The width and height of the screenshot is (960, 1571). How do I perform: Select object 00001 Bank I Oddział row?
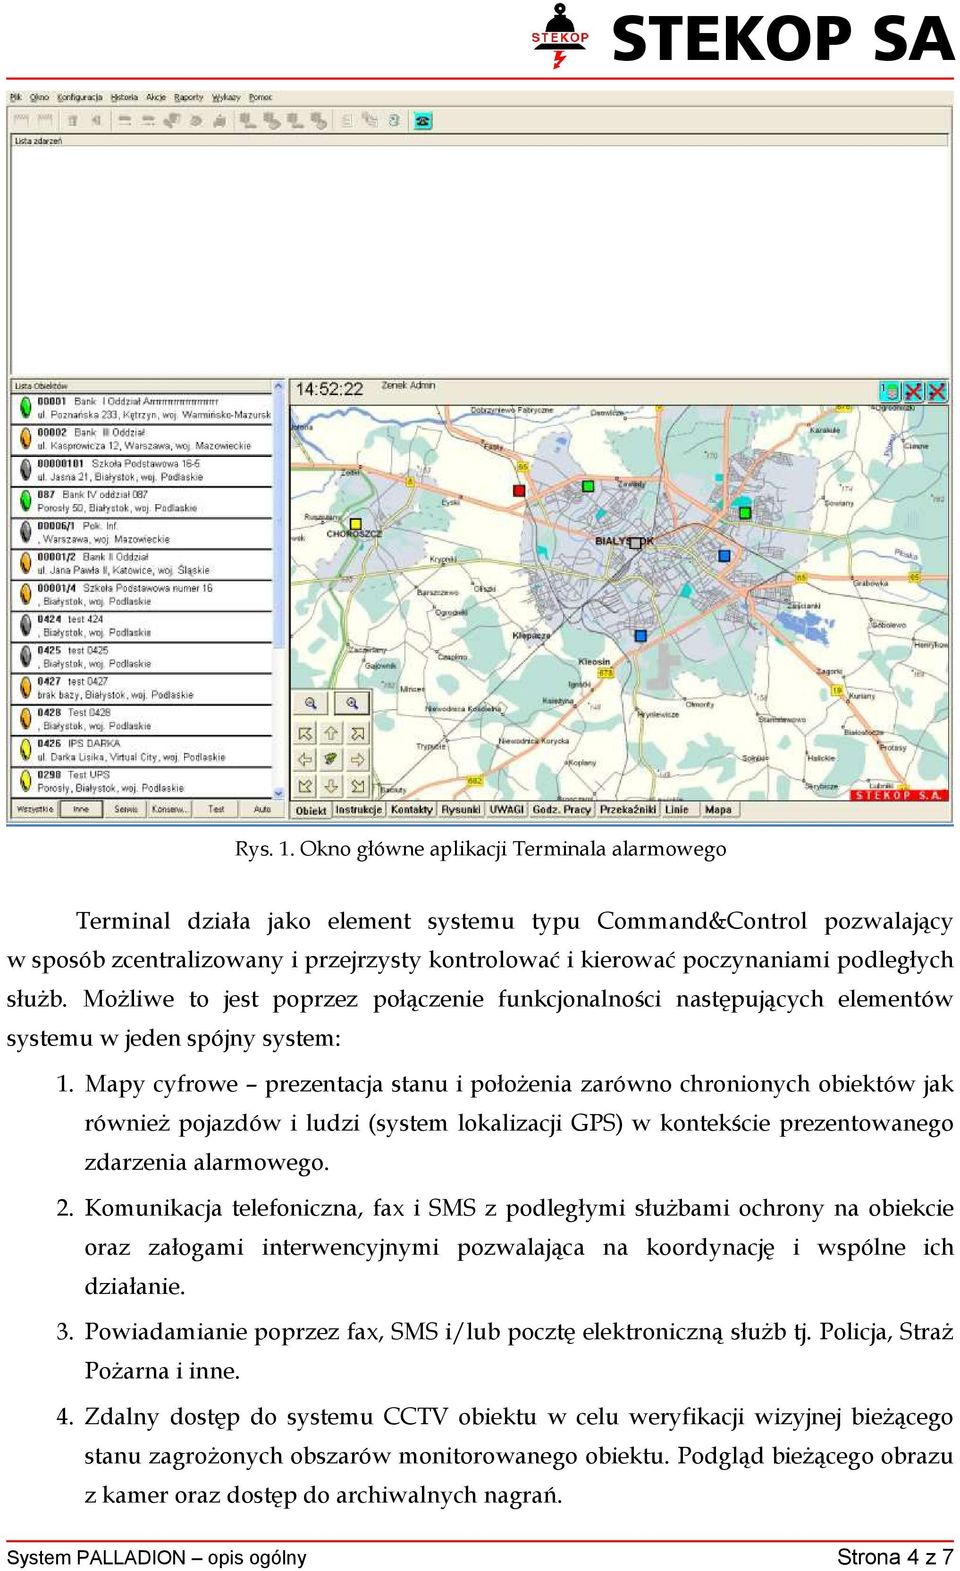click(x=142, y=408)
